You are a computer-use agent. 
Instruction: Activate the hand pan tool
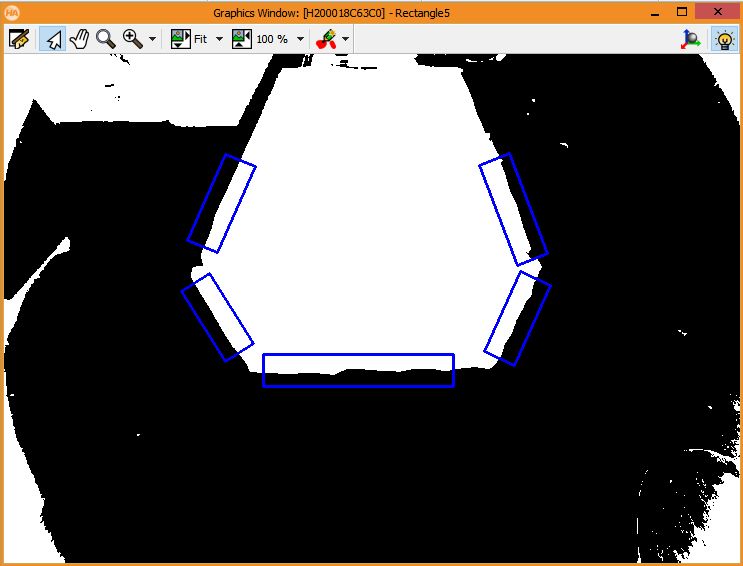pyautogui.click(x=79, y=39)
